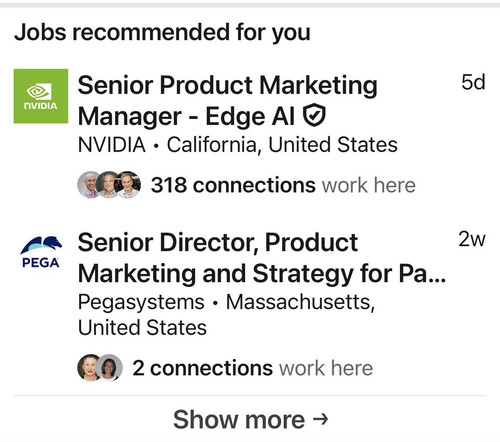Screen dimensions: 500x442
Task: Click the 2w posted time label
Action: tap(472, 239)
